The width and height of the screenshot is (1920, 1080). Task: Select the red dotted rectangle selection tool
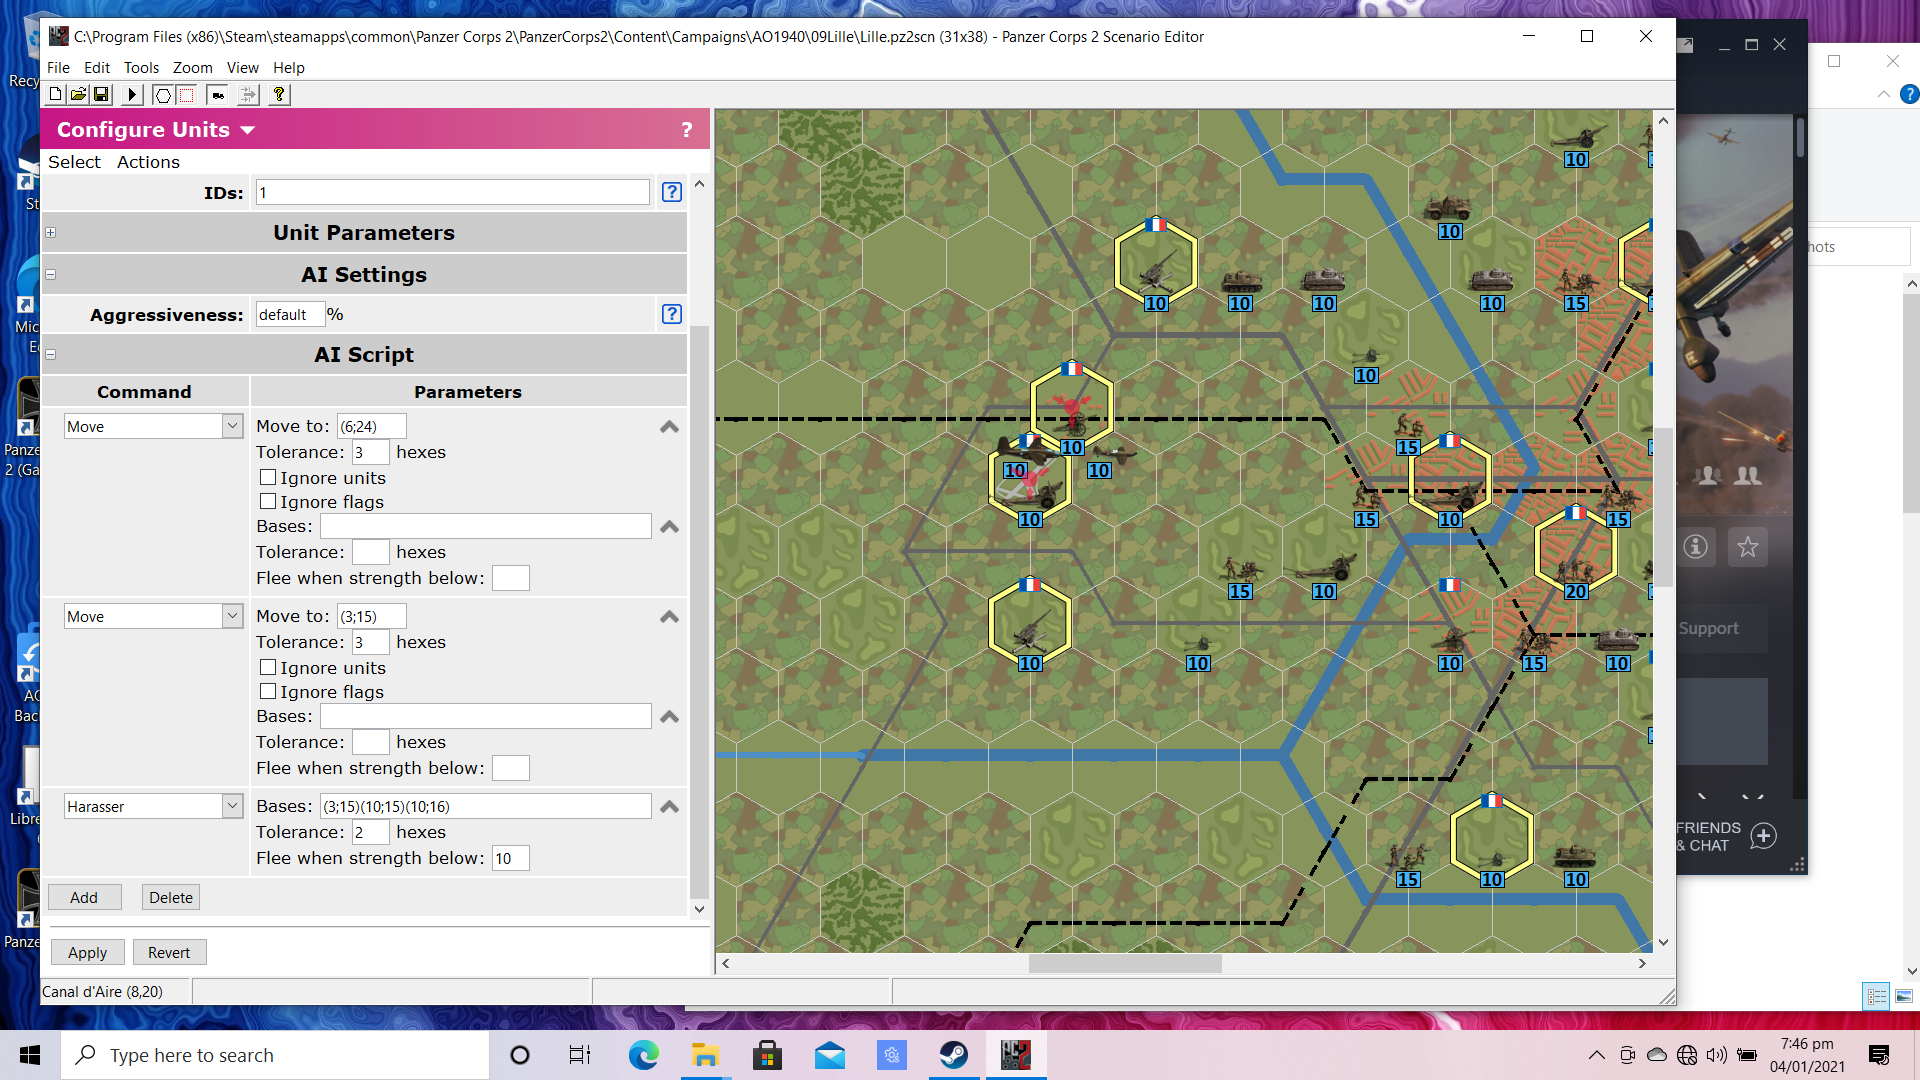pos(186,95)
